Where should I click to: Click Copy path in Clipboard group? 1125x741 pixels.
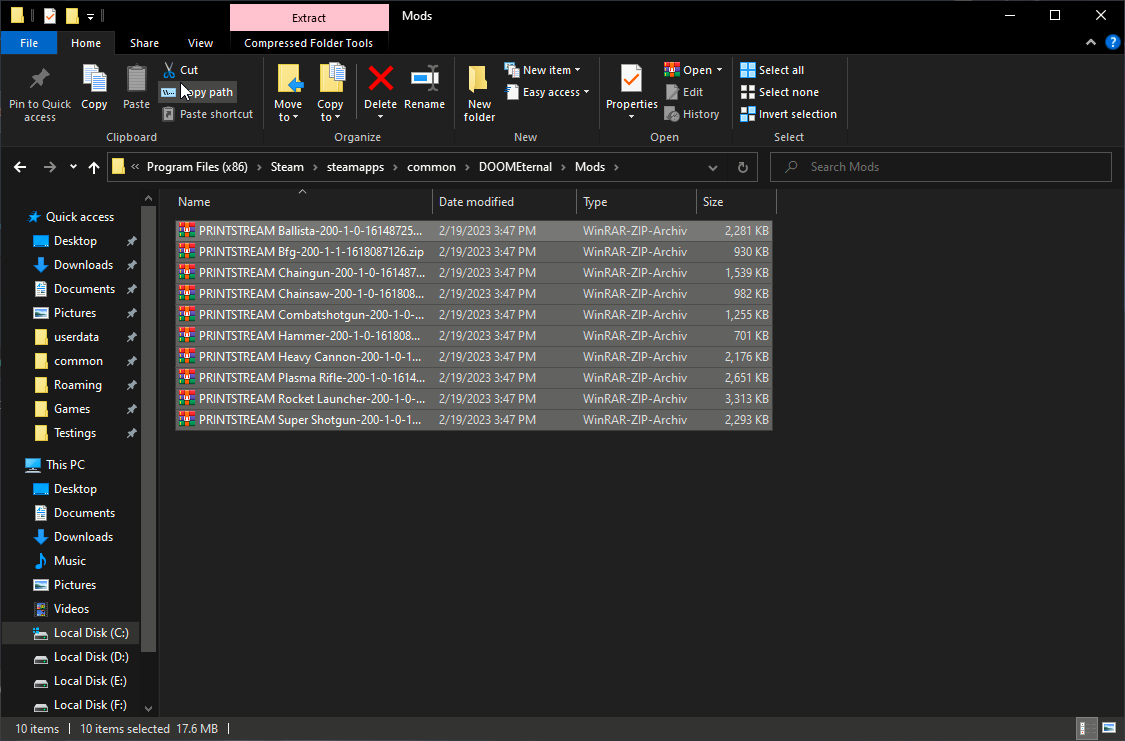point(198,92)
